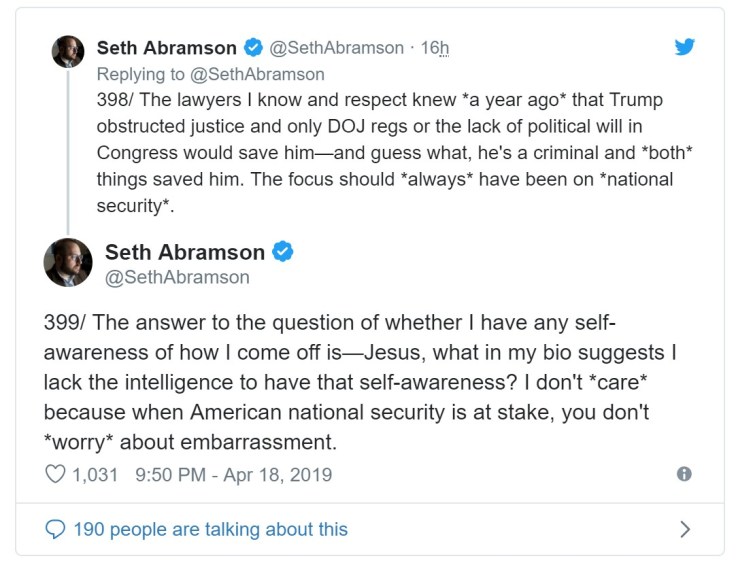Click the small "Seth Abramson" name above 398/
This screenshot has height=567, width=736.
166,48
